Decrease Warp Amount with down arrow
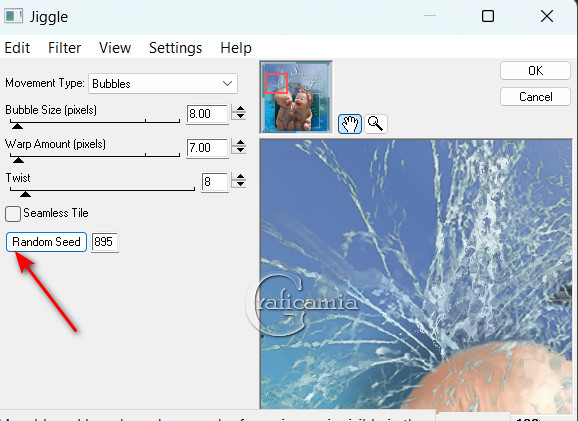Viewport: 578px width, 421px height. 240,150
